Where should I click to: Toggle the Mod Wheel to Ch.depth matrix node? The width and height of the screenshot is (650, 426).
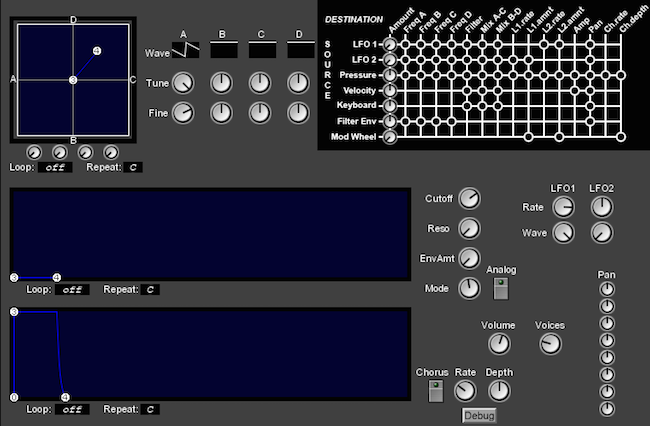point(620,137)
